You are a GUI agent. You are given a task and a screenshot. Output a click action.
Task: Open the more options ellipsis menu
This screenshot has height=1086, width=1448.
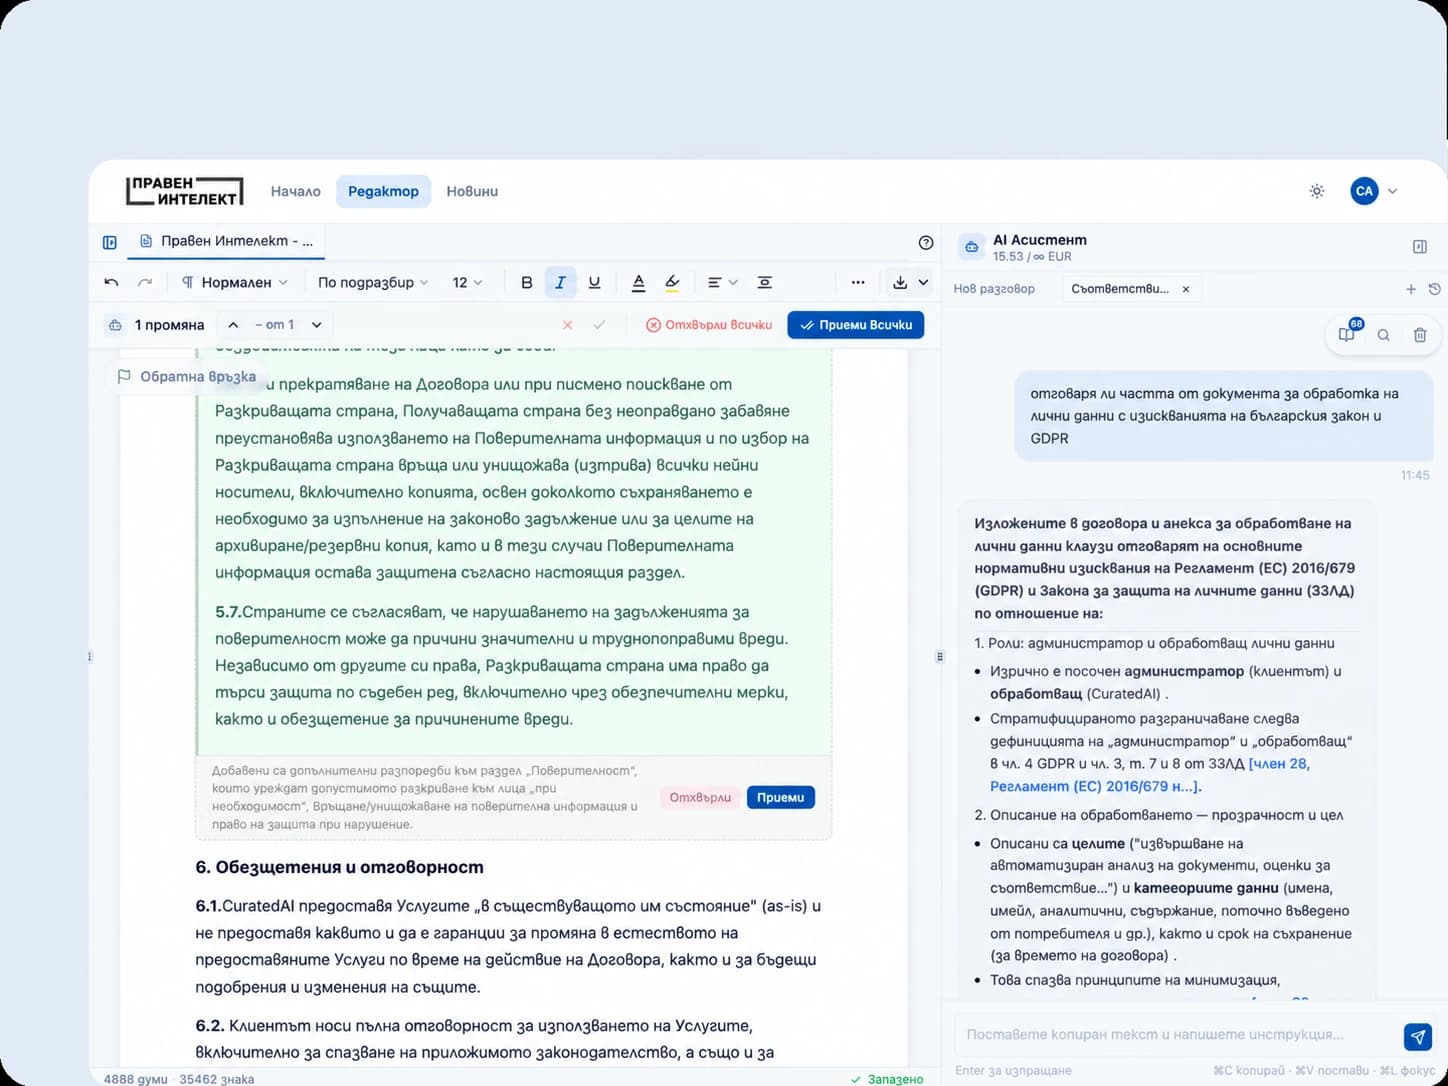[x=858, y=283]
